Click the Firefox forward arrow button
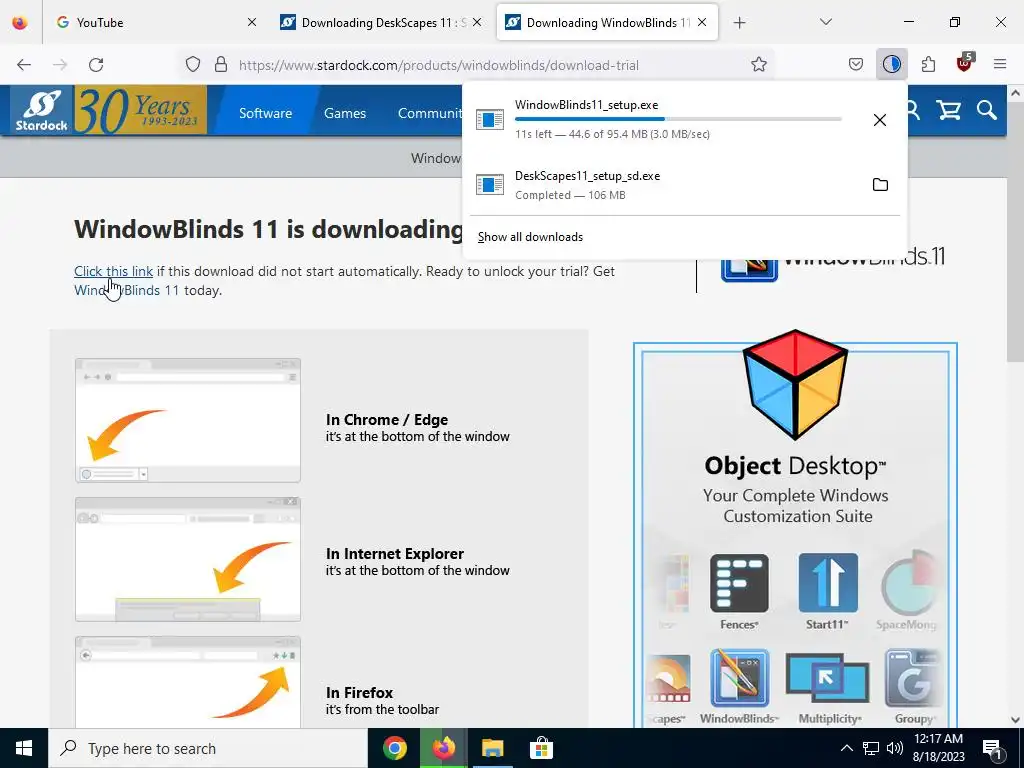Image resolution: width=1024 pixels, height=768 pixels. 60,65
